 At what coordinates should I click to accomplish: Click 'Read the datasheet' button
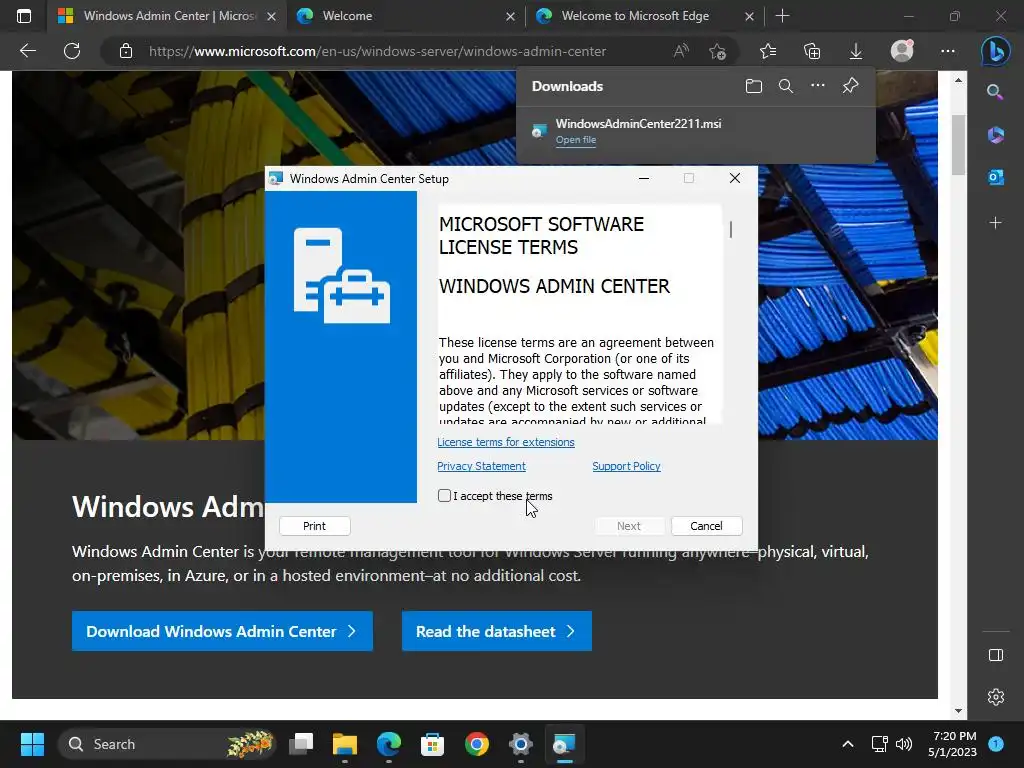(x=496, y=631)
